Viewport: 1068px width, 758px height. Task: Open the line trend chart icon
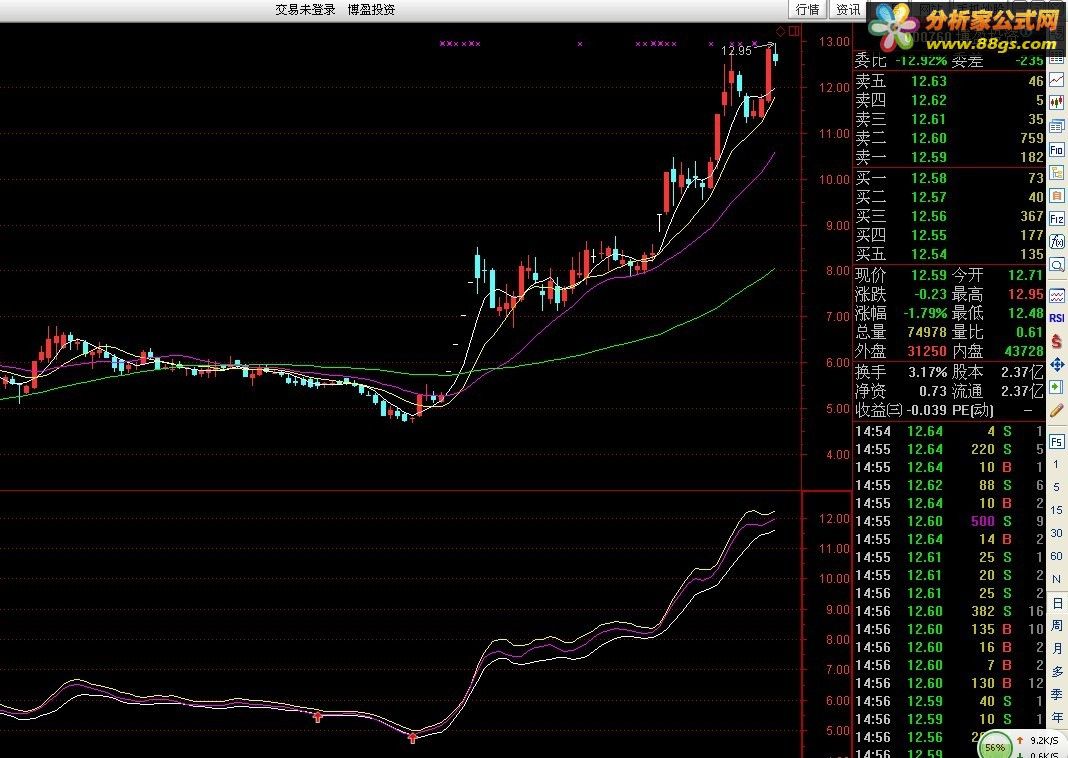coord(1056,80)
